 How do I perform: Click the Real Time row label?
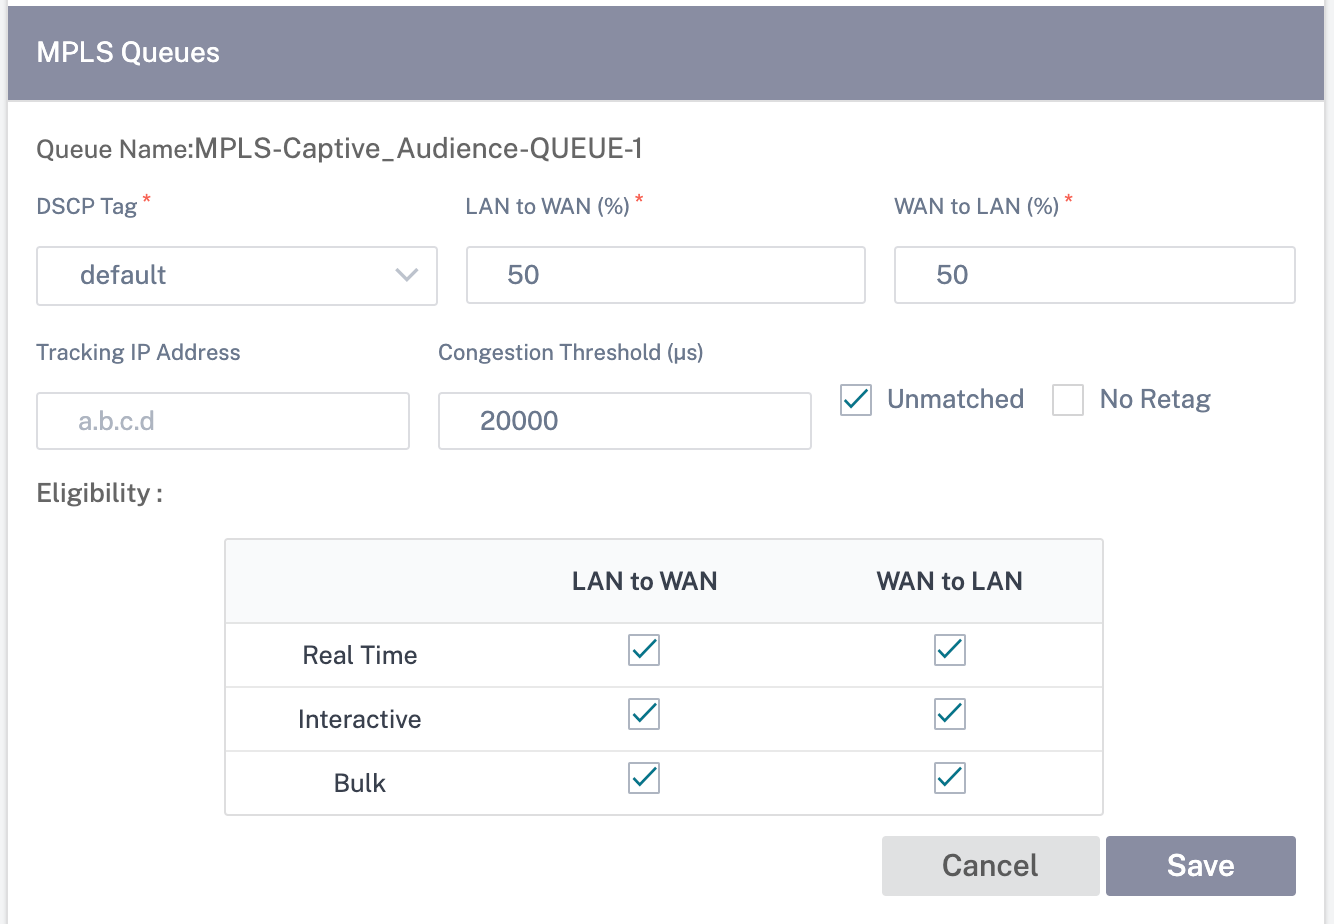tap(360, 655)
